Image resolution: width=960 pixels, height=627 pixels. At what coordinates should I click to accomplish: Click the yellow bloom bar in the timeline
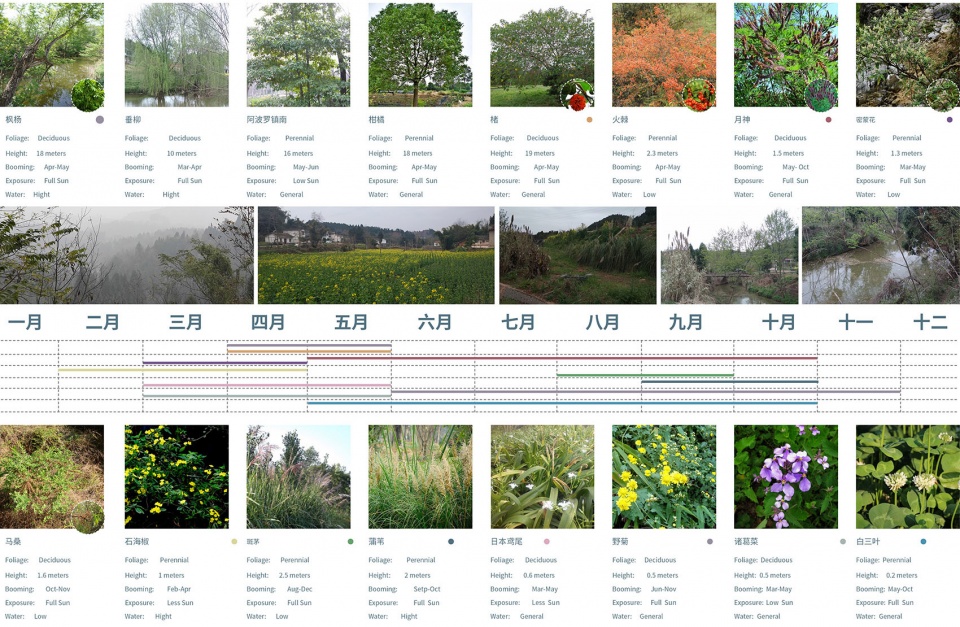tap(182, 371)
